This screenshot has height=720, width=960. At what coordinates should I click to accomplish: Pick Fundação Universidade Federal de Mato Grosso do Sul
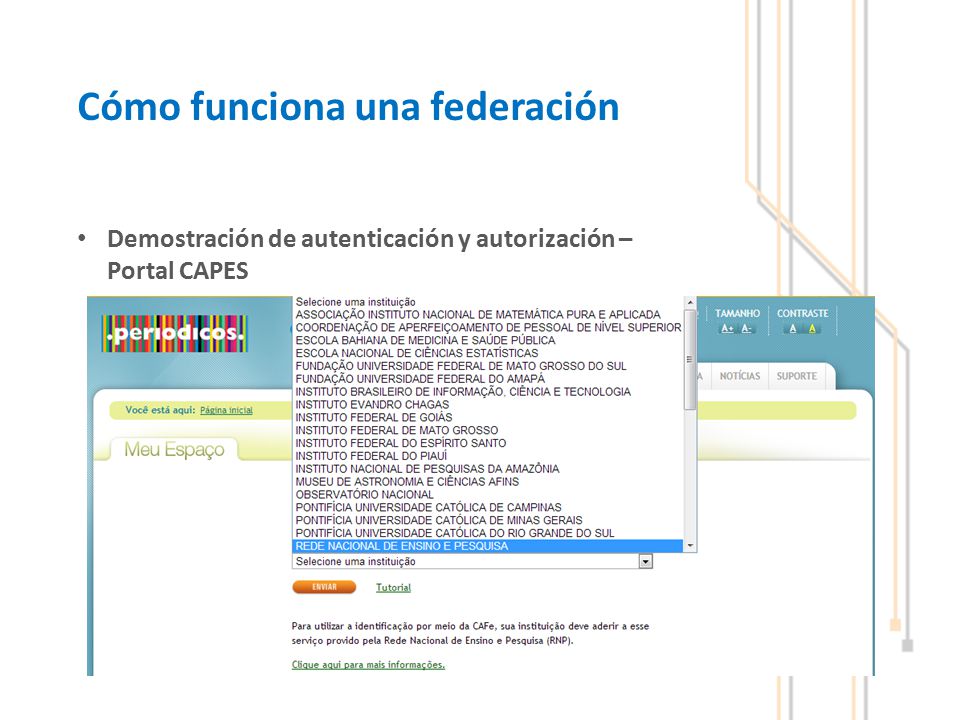[487, 366]
